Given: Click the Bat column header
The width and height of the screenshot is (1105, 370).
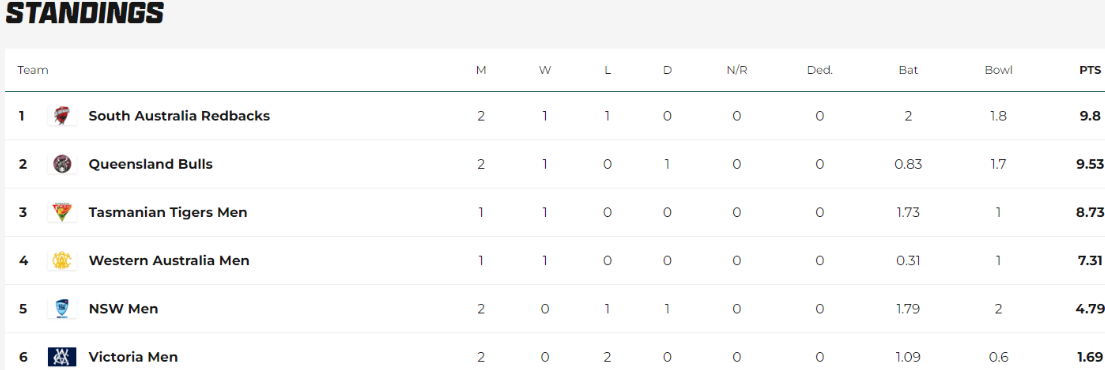Looking at the screenshot, I should click(908, 70).
